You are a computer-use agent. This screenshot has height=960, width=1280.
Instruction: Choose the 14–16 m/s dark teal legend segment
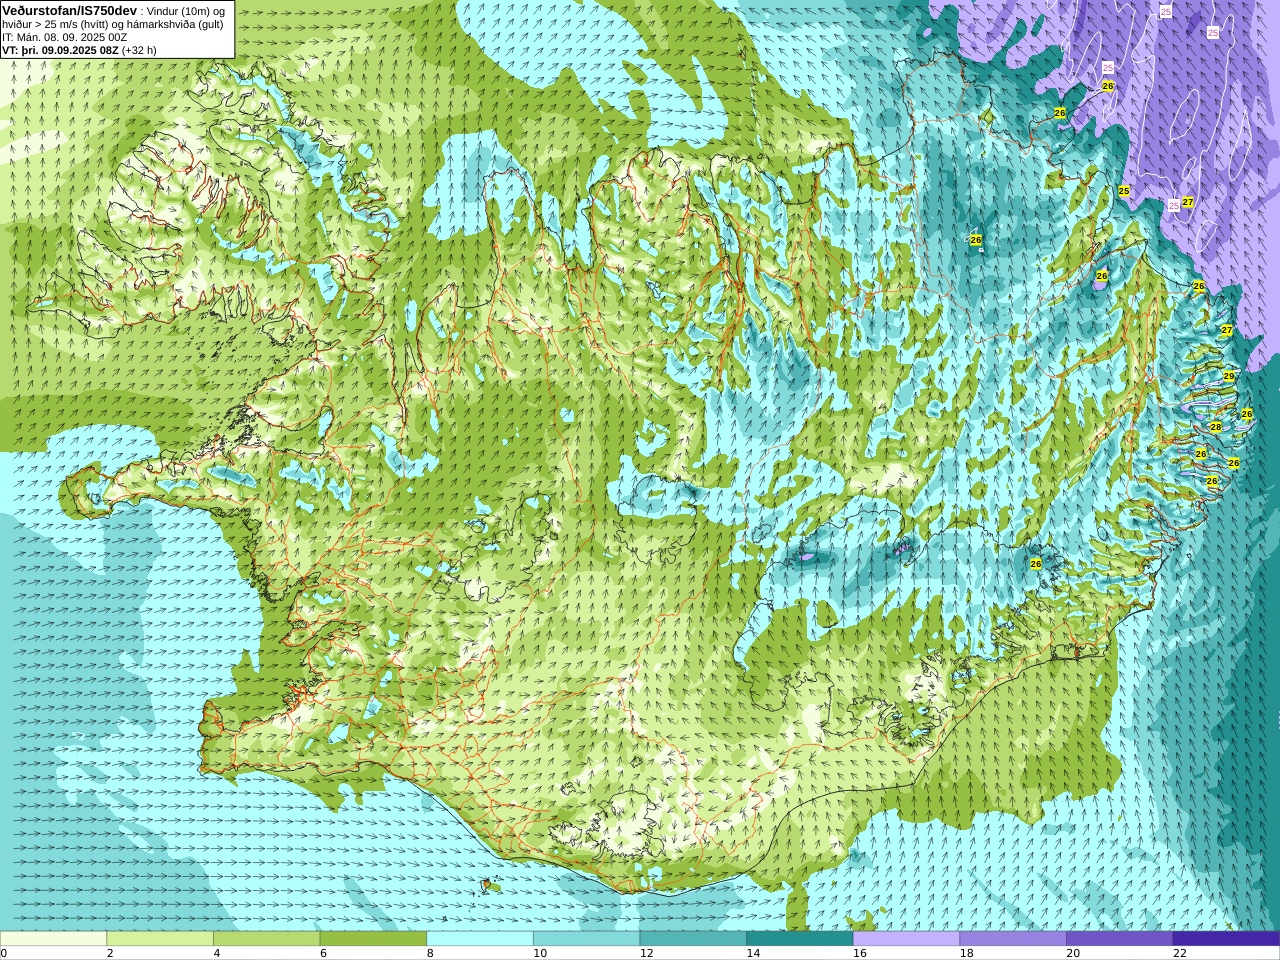pos(800,939)
